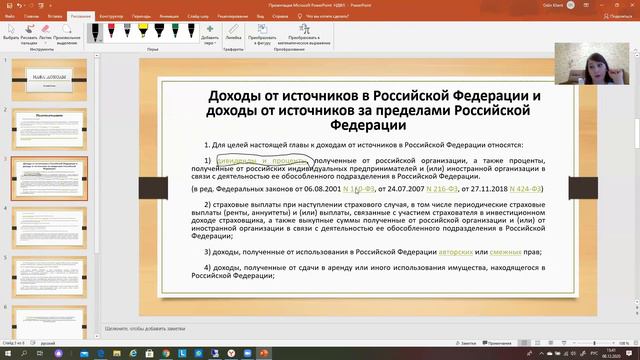Screen dimensions: 640x360
Task: Click Преобразовать в математическое выражение
Action: click(x=304, y=34)
